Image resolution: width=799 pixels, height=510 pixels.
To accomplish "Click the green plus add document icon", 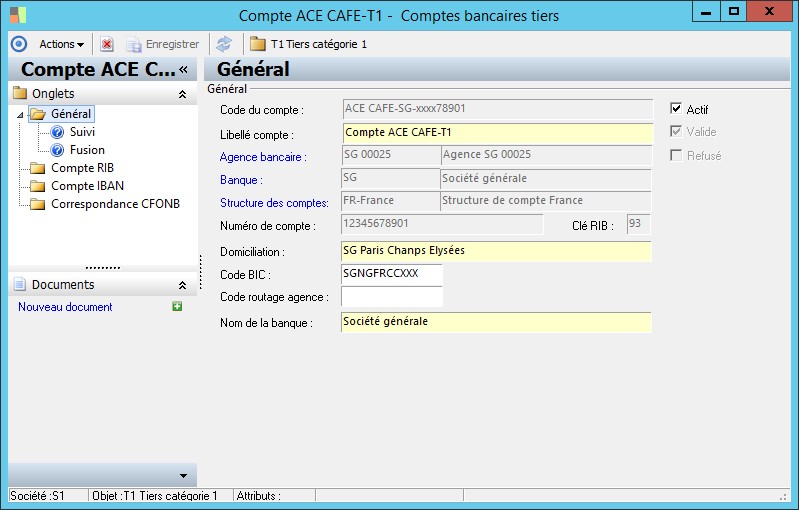I will coord(177,306).
